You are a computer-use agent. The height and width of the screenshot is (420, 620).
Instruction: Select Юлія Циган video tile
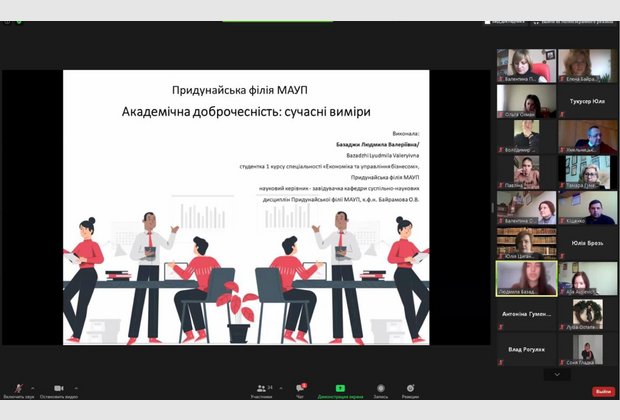(x=526, y=243)
